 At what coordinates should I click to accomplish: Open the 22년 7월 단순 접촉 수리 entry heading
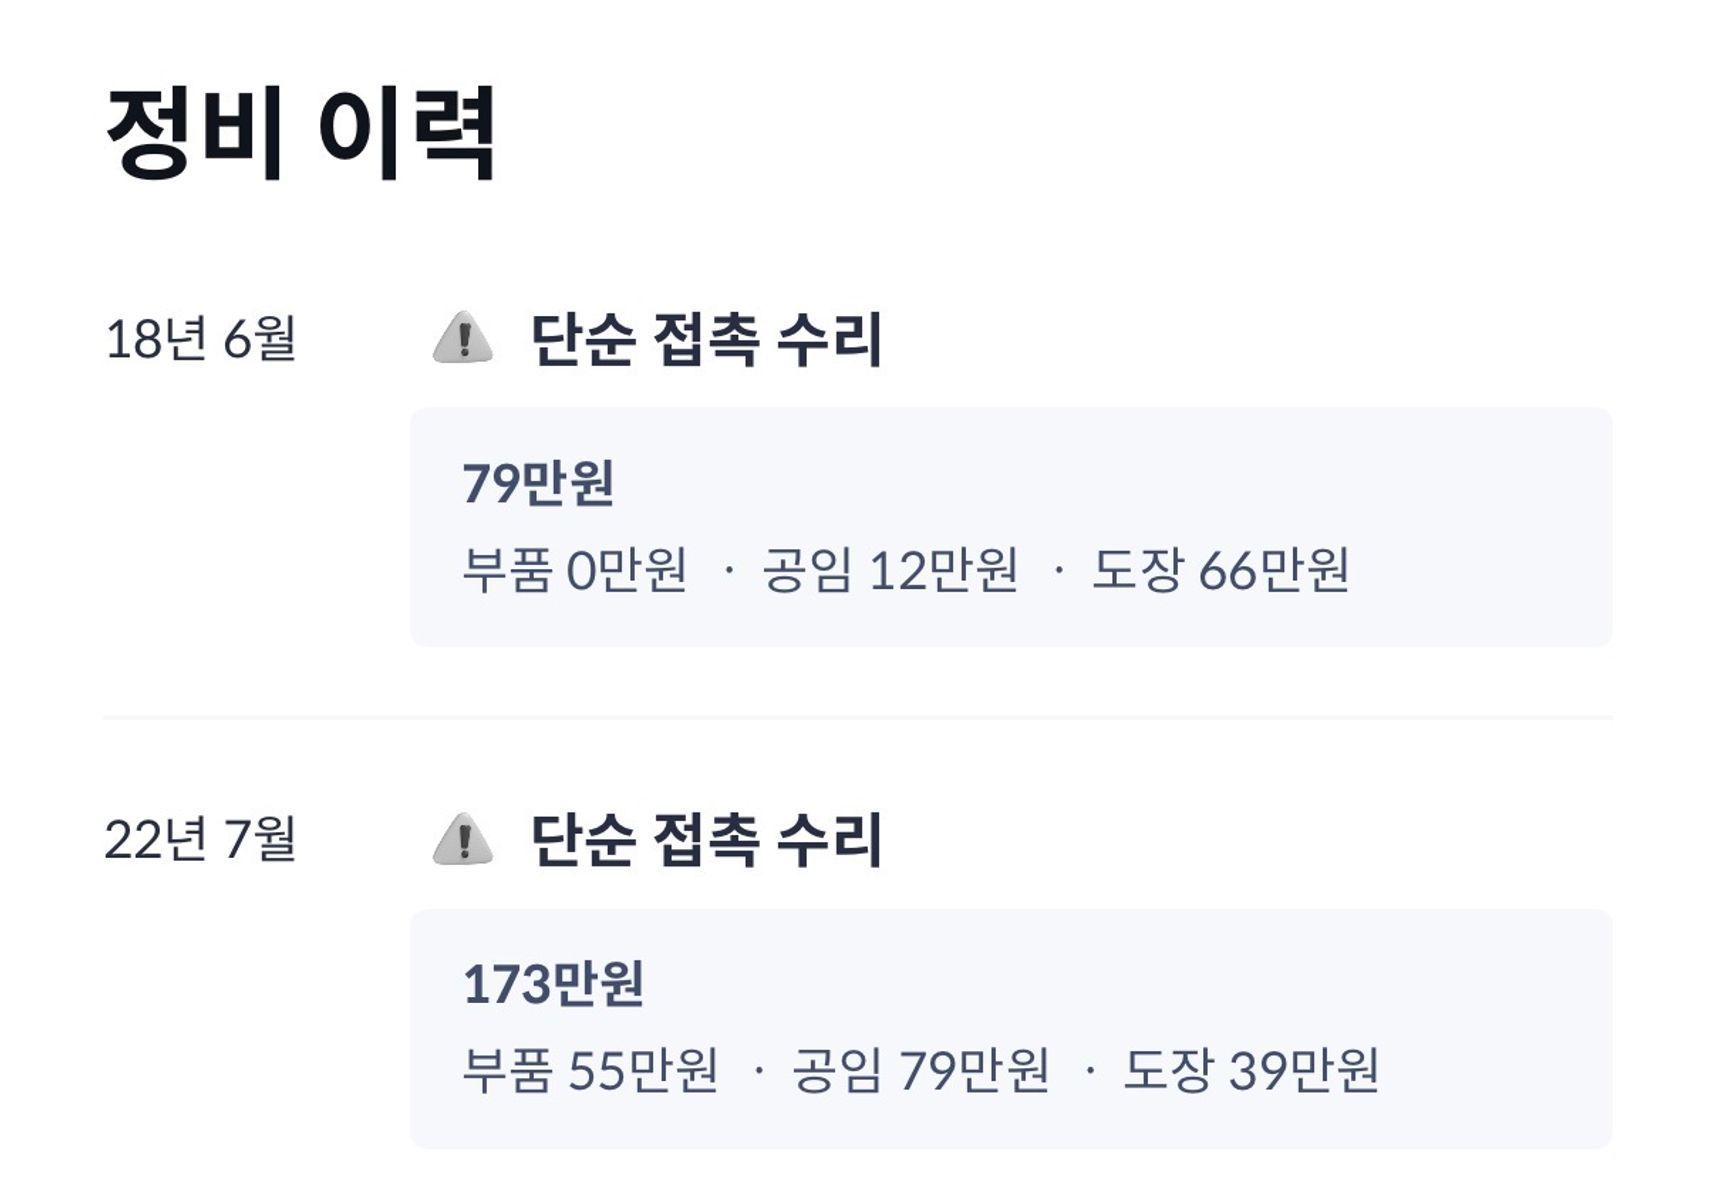tap(705, 839)
